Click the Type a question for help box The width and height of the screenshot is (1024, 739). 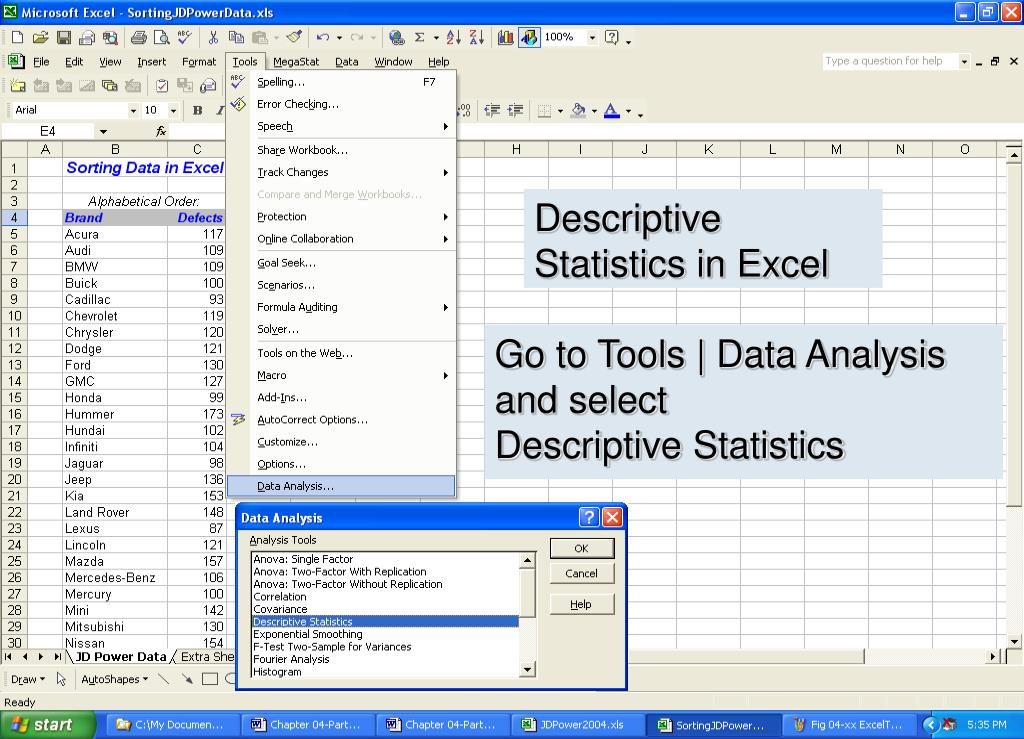tap(889, 61)
